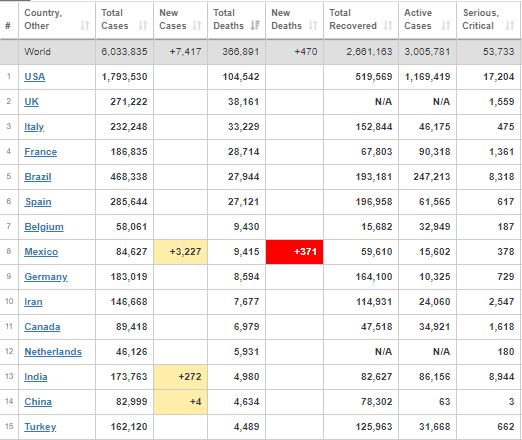Image resolution: width=522 pixels, height=440 pixels.
Task: Open the India country link
Action: click(x=36, y=377)
